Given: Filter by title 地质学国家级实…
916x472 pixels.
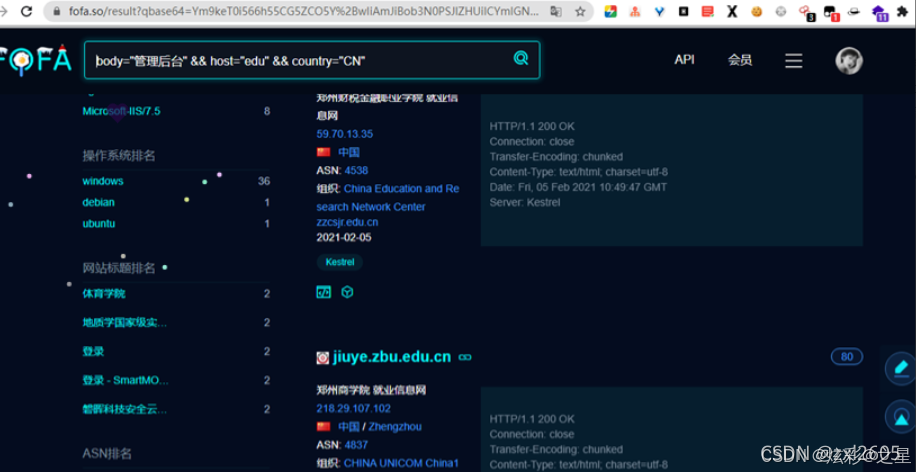Looking at the screenshot, I should pyautogui.click(x=124, y=322).
